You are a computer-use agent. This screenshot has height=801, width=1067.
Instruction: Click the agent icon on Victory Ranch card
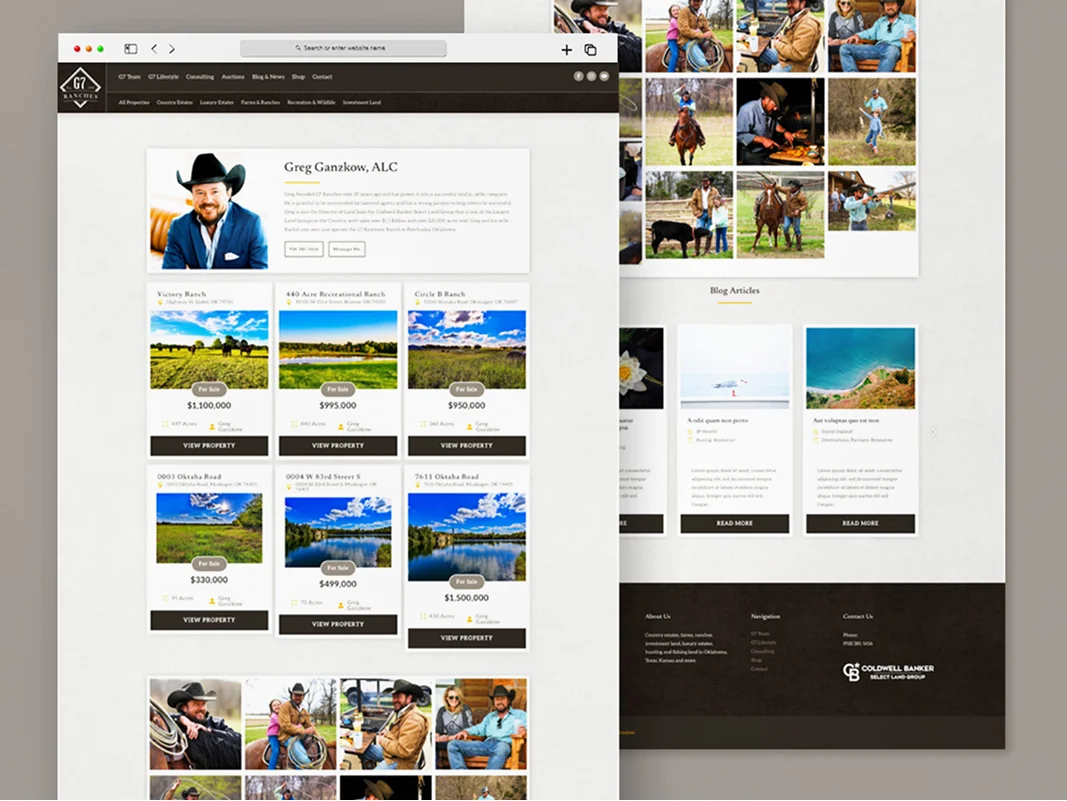(212, 427)
